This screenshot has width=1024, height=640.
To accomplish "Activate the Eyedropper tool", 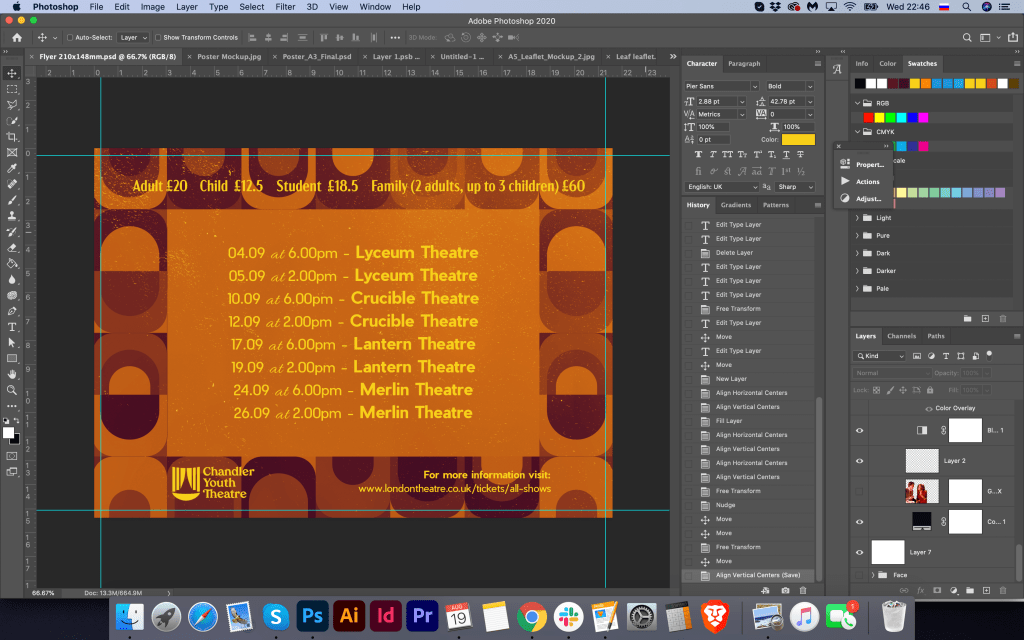I will point(12,168).
